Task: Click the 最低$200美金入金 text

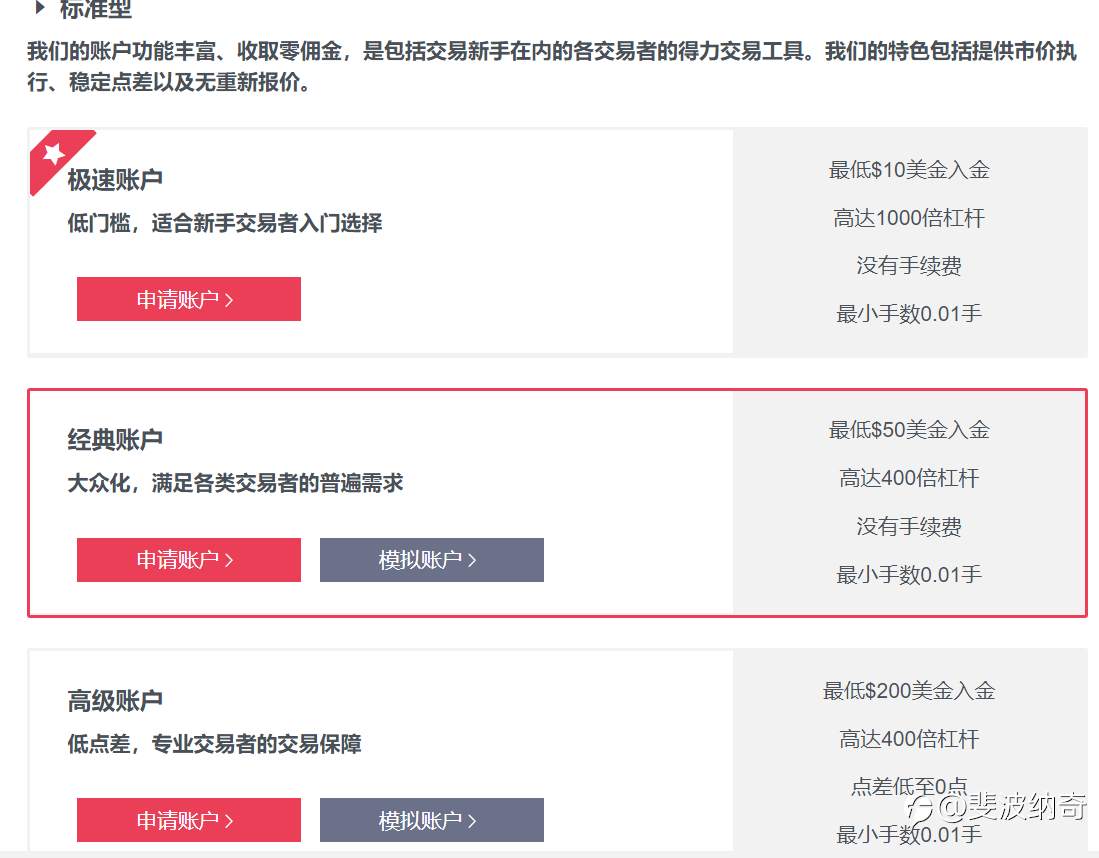Action: [x=909, y=690]
